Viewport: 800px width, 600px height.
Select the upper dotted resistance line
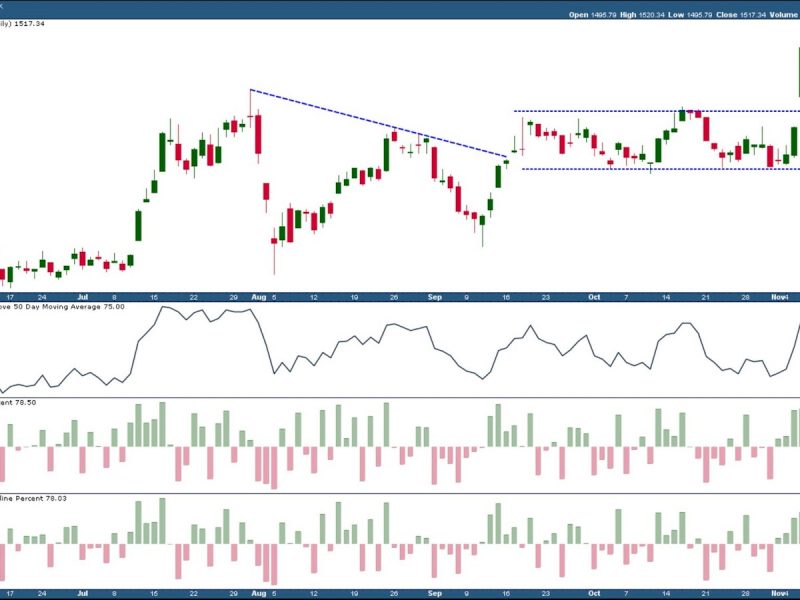657,111
